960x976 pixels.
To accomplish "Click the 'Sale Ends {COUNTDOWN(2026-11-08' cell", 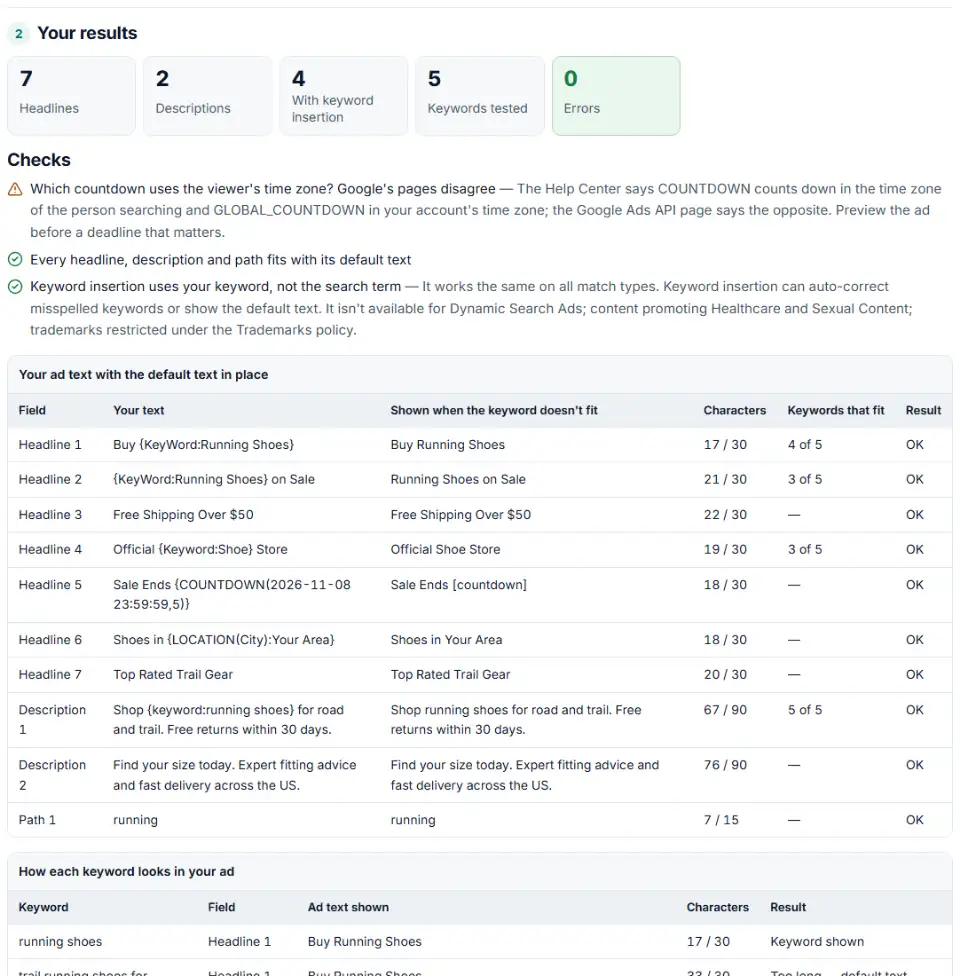I will click(x=232, y=594).
